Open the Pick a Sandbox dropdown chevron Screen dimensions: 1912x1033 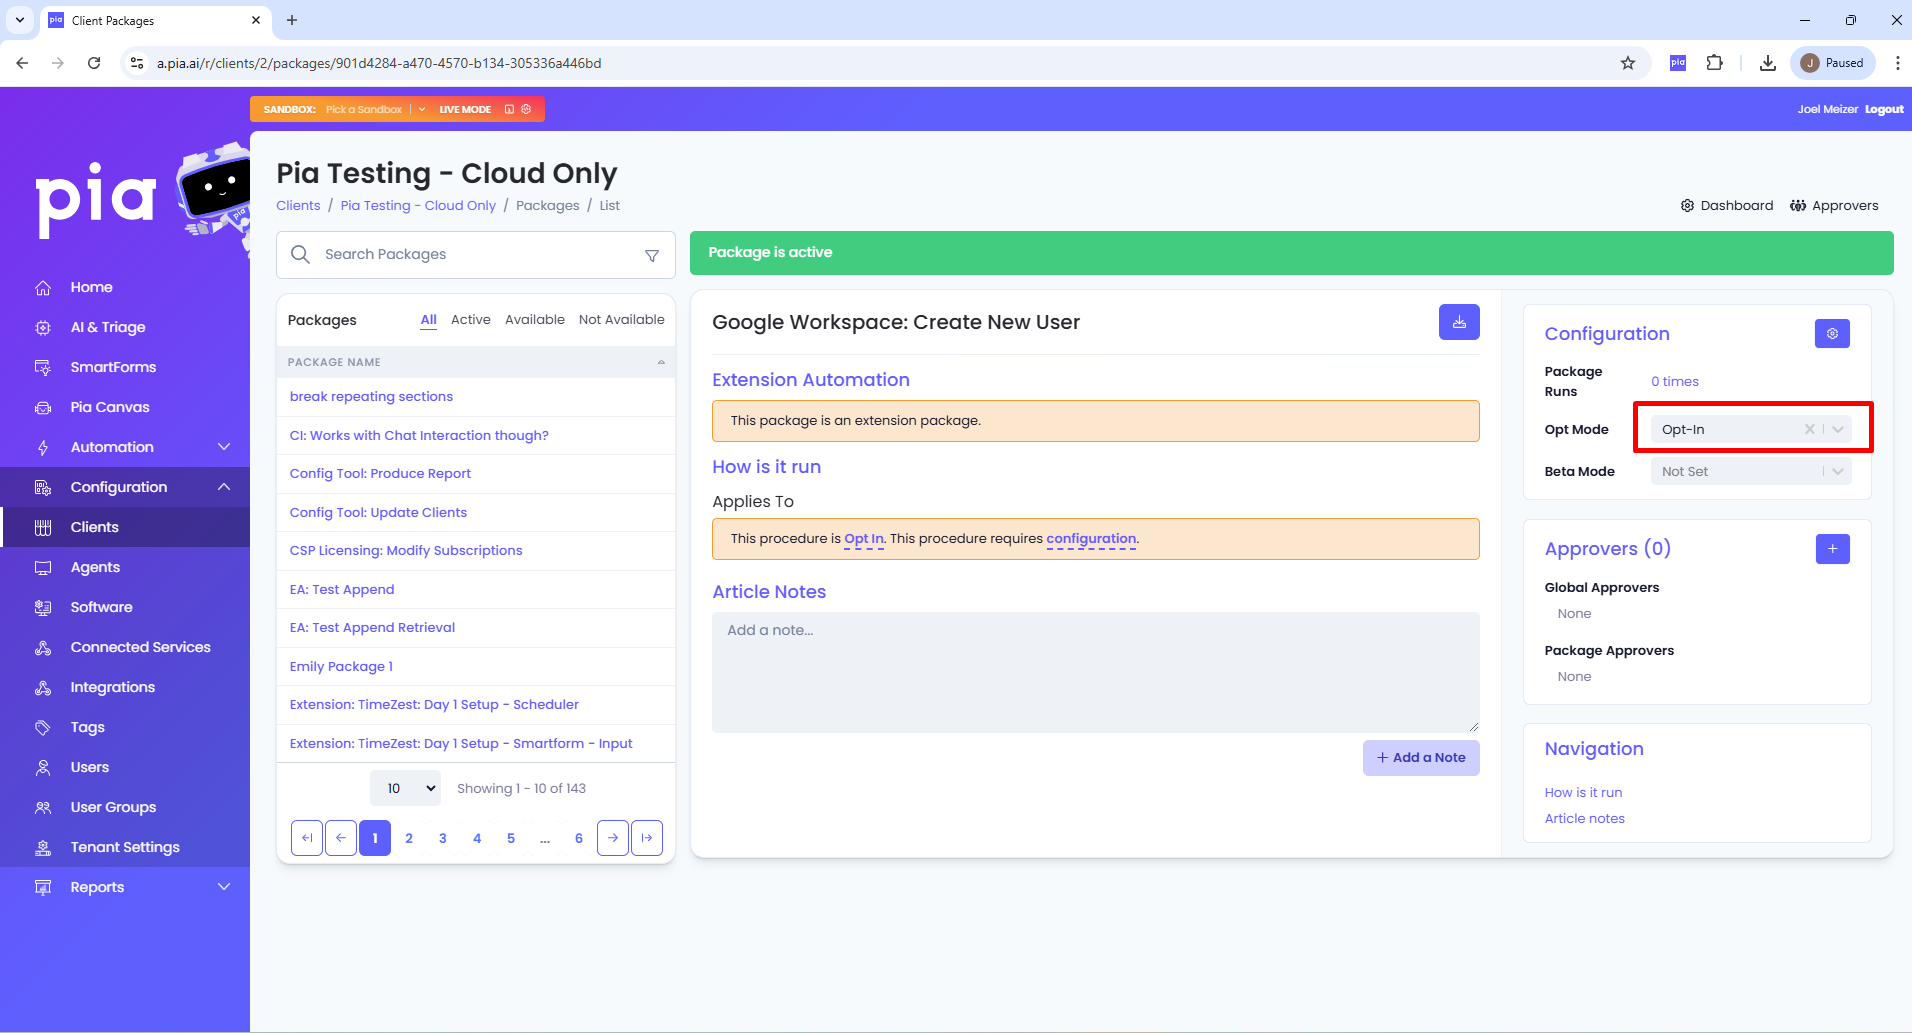422,109
